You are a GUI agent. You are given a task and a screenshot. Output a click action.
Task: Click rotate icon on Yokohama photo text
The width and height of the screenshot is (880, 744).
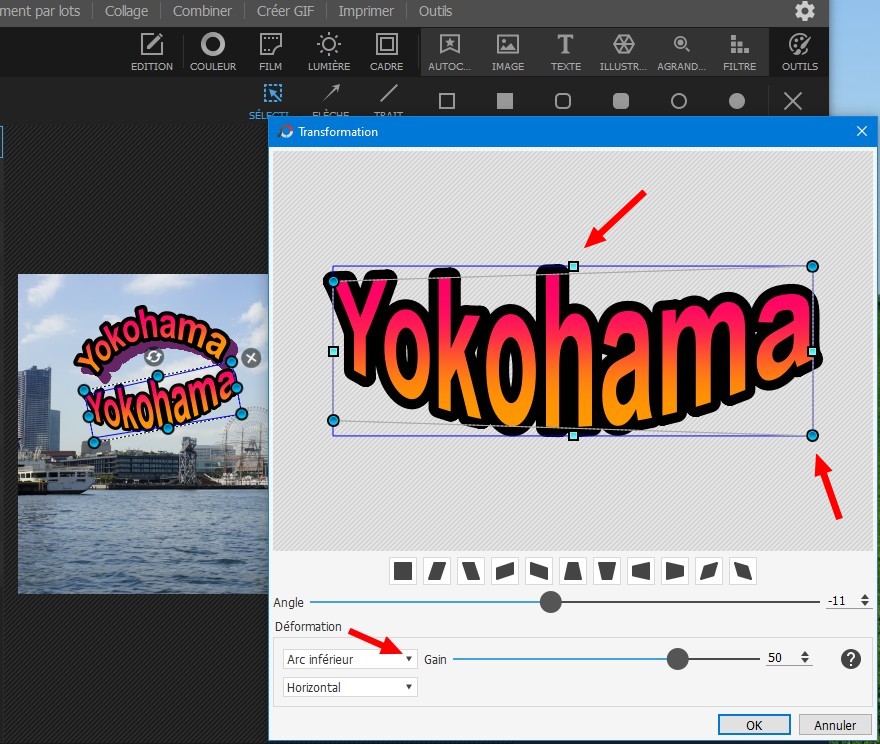coord(154,356)
